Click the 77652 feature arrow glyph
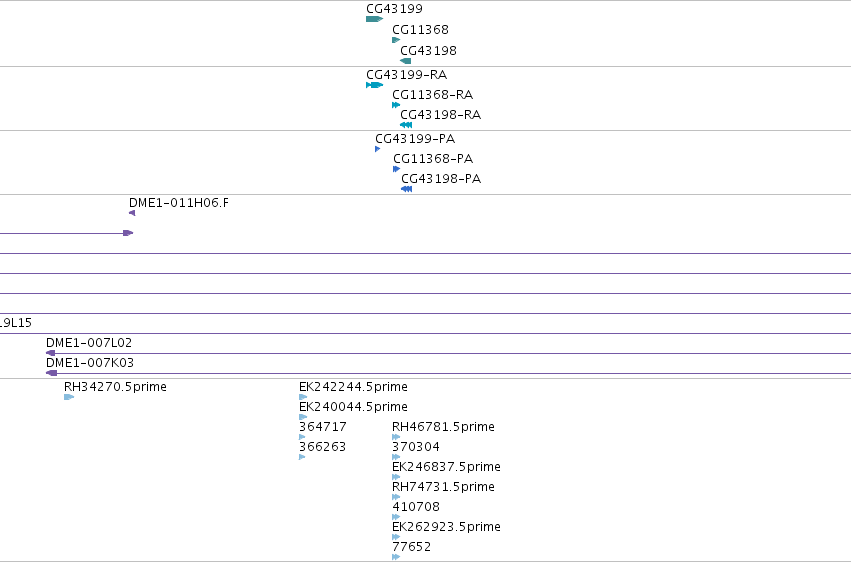This screenshot has width=851, height=562. coord(396,557)
